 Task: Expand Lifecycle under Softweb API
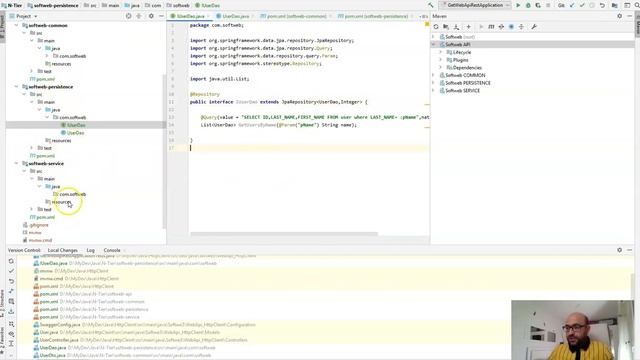click(x=441, y=52)
